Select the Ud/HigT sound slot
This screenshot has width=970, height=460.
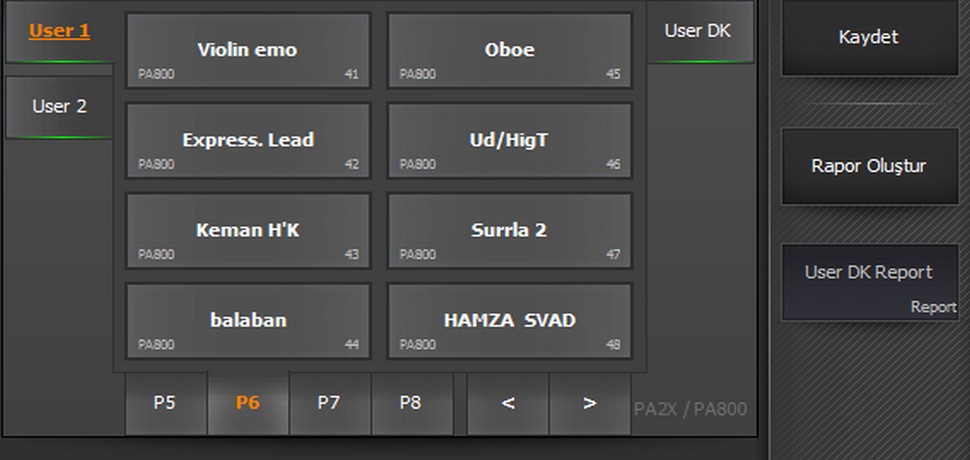point(509,140)
